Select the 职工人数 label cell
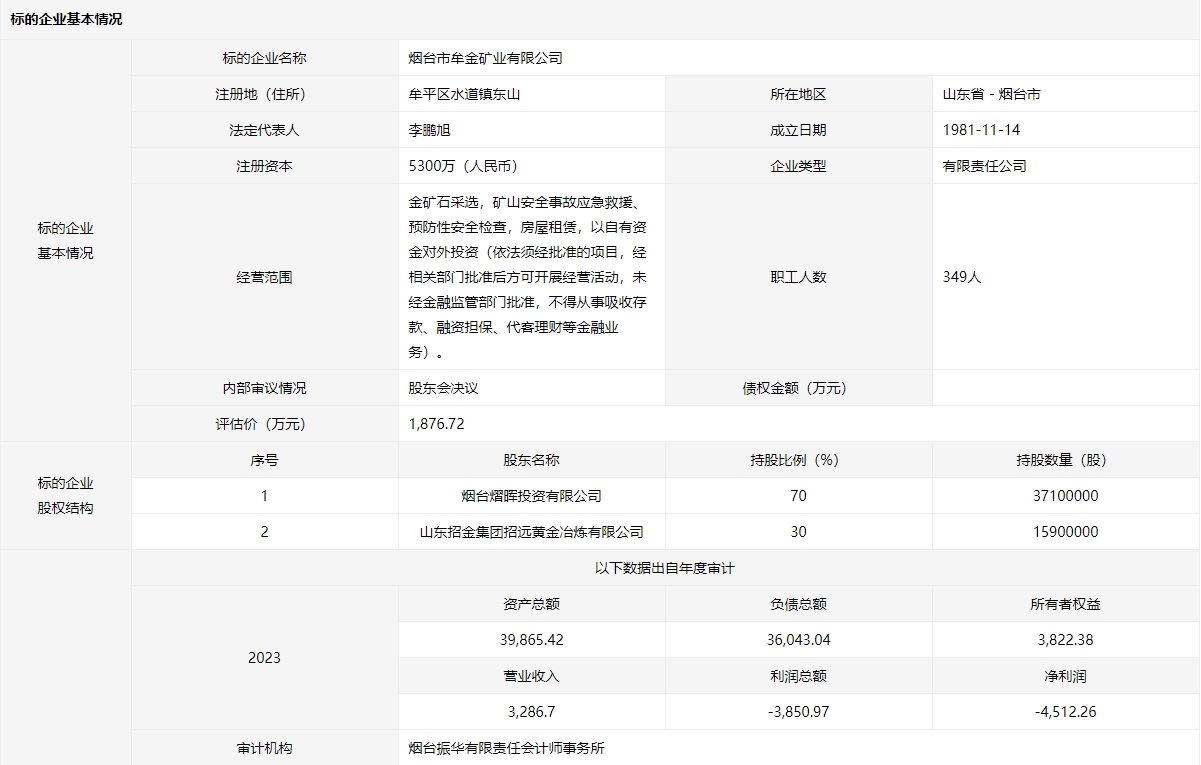Screen dimensions: 1201x765 (798, 277)
